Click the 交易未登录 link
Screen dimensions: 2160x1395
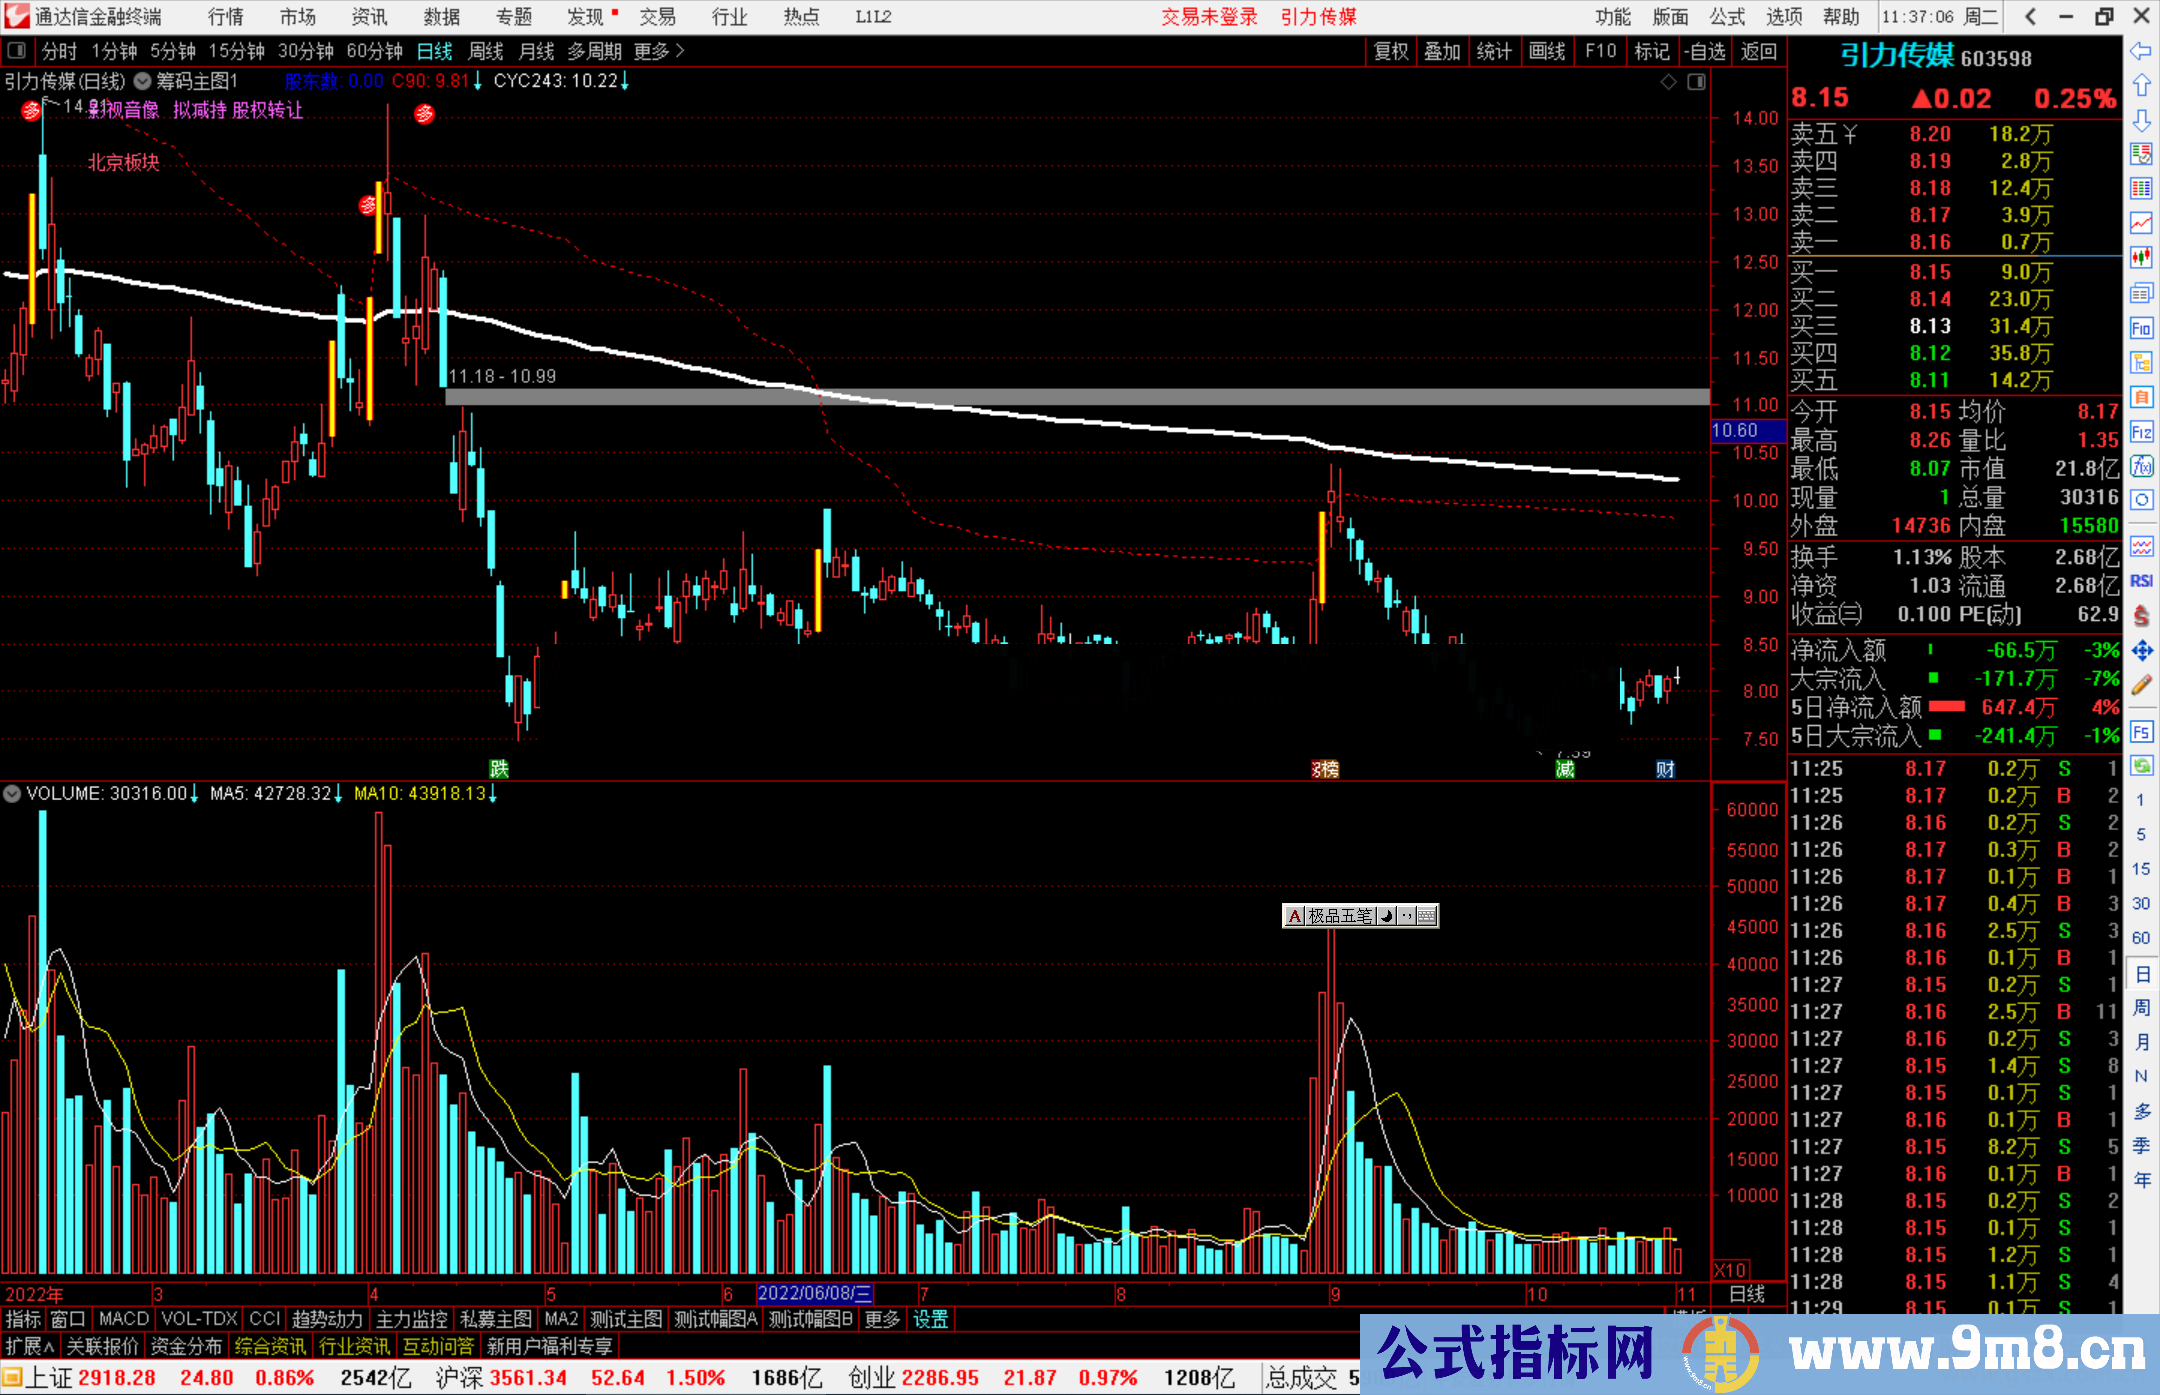click(x=1209, y=17)
